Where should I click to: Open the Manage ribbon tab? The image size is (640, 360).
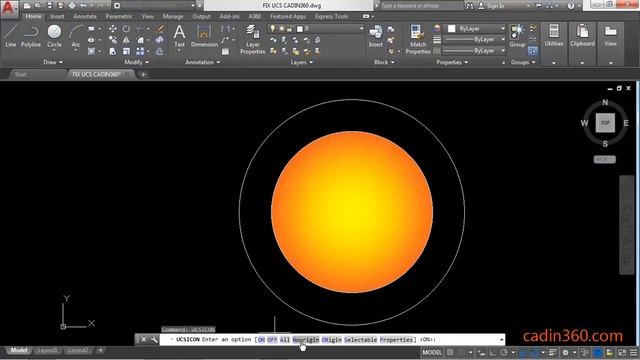(x=173, y=16)
